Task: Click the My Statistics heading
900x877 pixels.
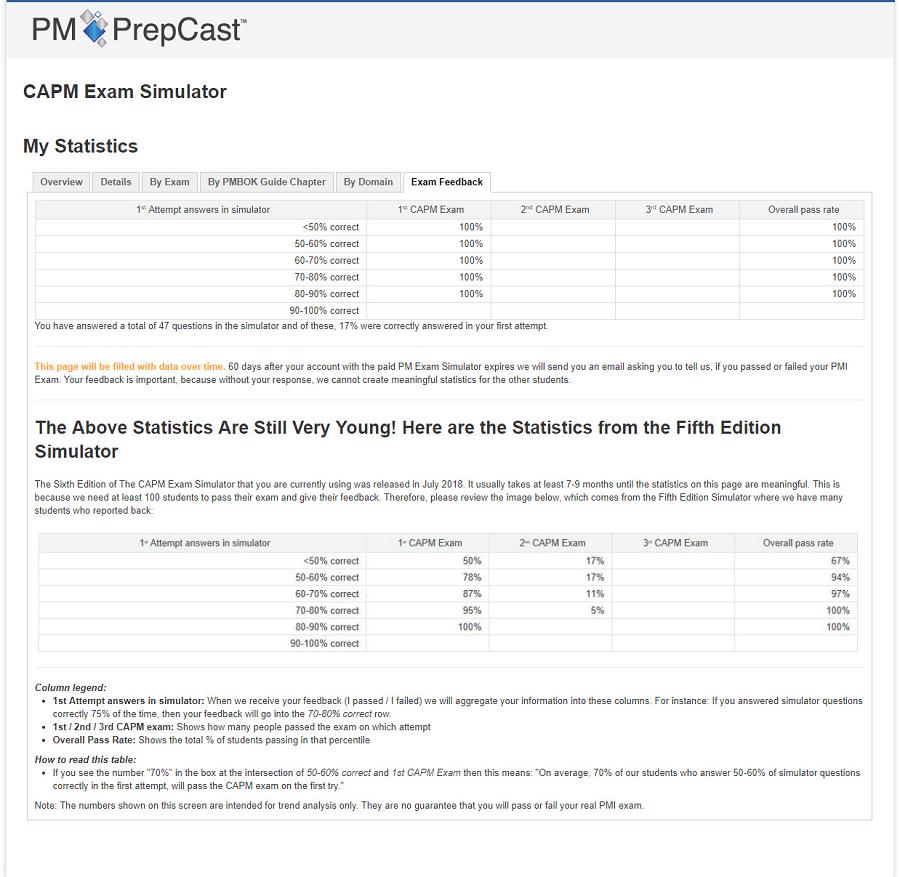Action: pyautogui.click(x=80, y=146)
